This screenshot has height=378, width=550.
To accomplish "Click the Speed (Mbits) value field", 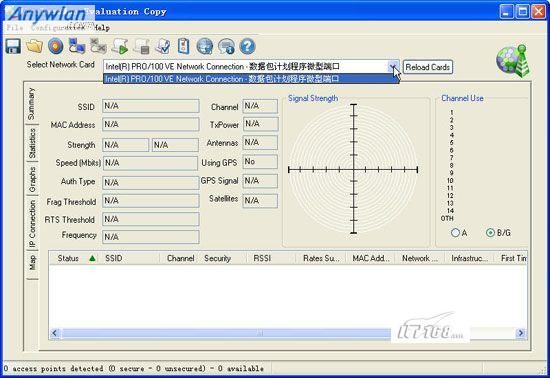I will tap(151, 163).
